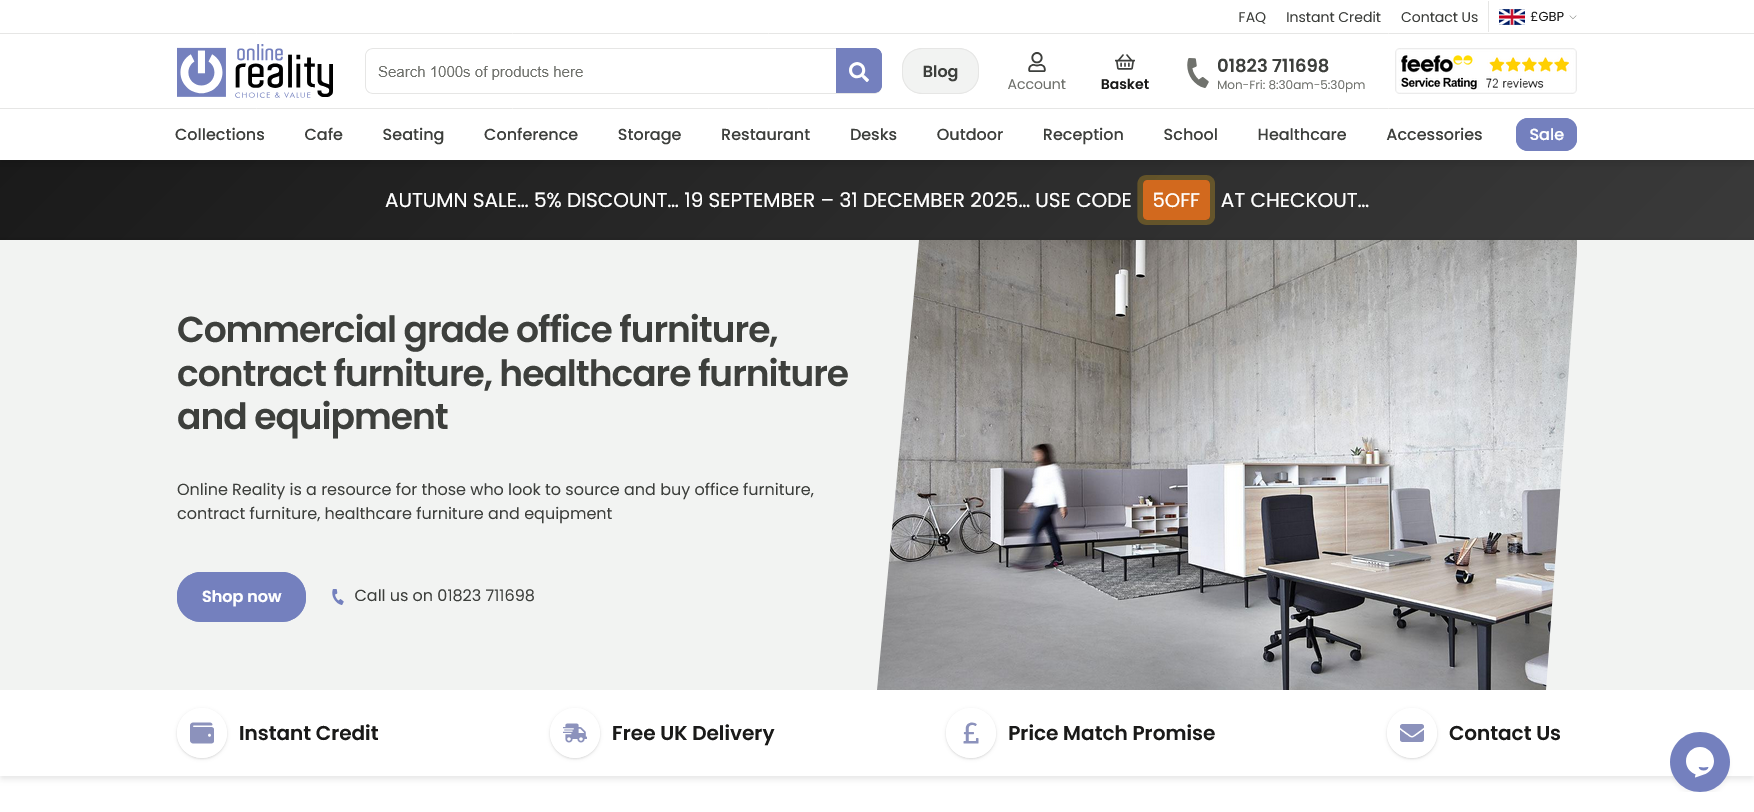Open the Seating menu
The width and height of the screenshot is (1754, 812).
pyautogui.click(x=413, y=134)
